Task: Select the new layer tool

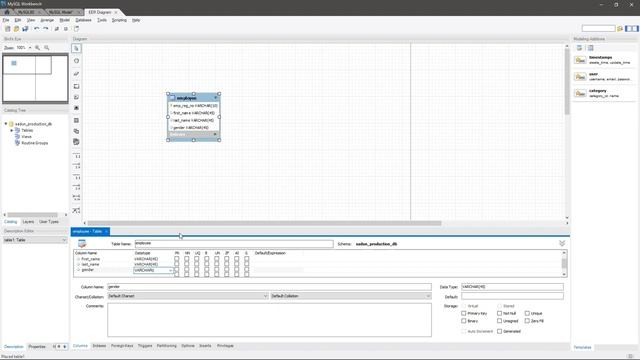Action: [x=76, y=87]
